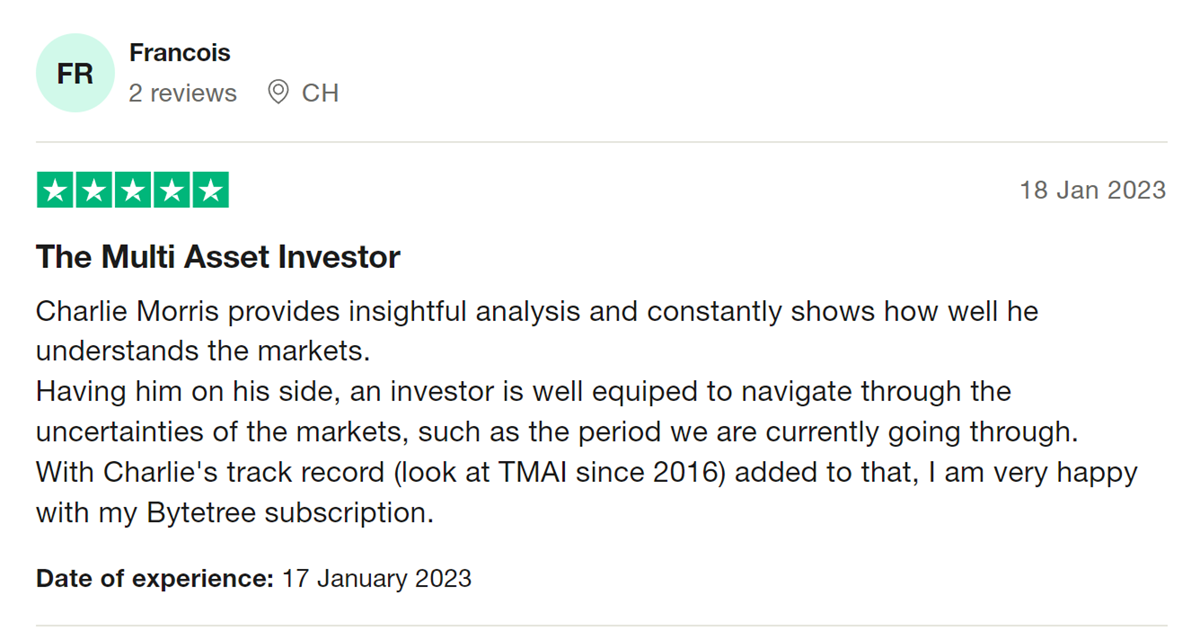Screen dimensions: 1200x640
Task: Open 'The Multi Asset Investor' review title
Action: pyautogui.click(x=218, y=257)
